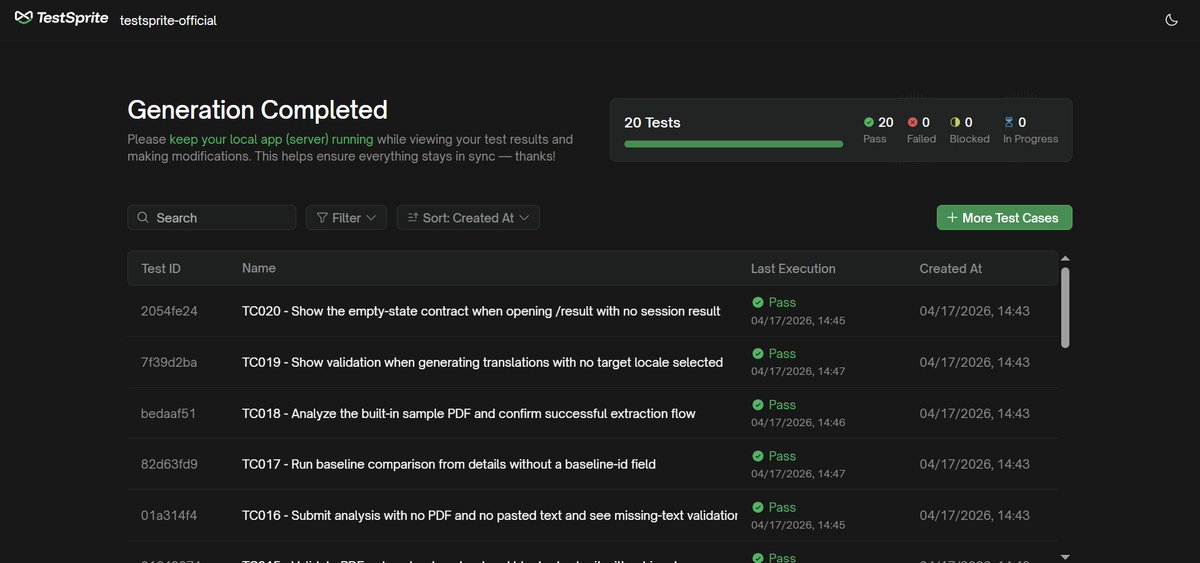The image size is (1200, 563).
Task: Open the Filter dropdown
Action: 346,217
